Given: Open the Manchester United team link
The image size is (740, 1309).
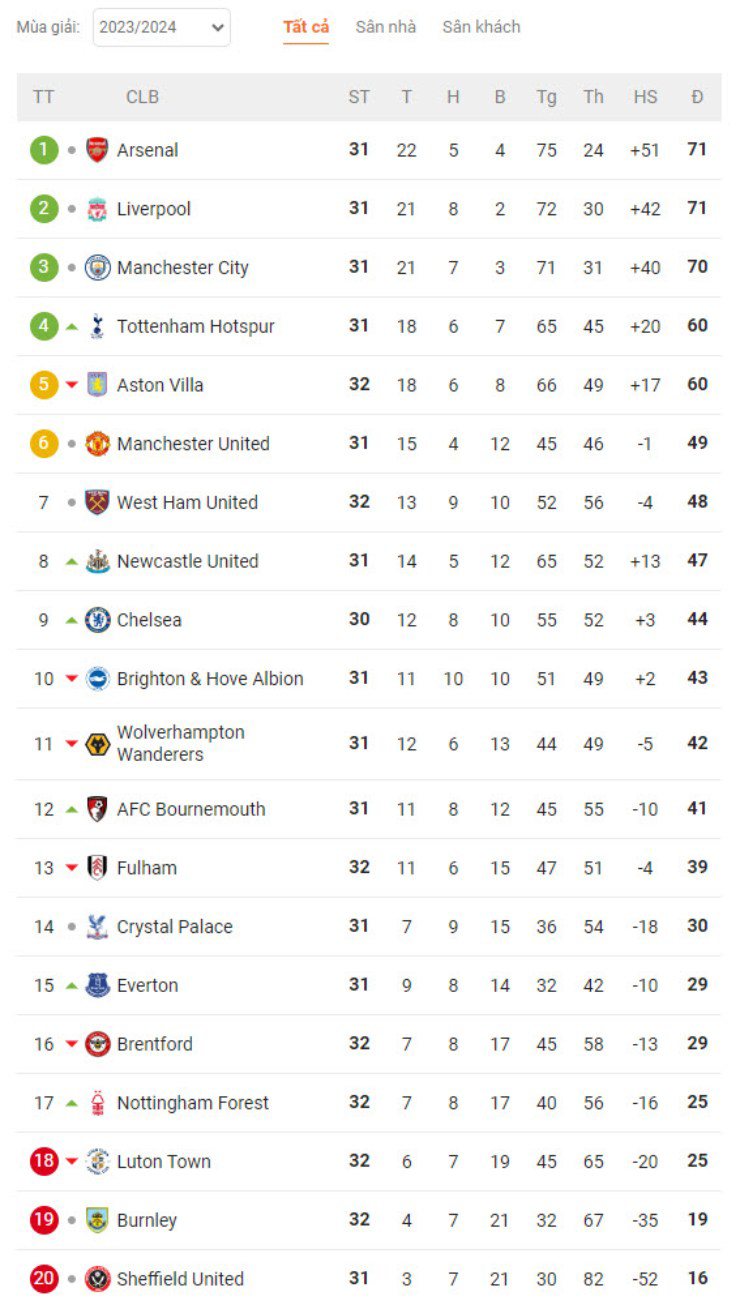Looking at the screenshot, I should tap(193, 444).
